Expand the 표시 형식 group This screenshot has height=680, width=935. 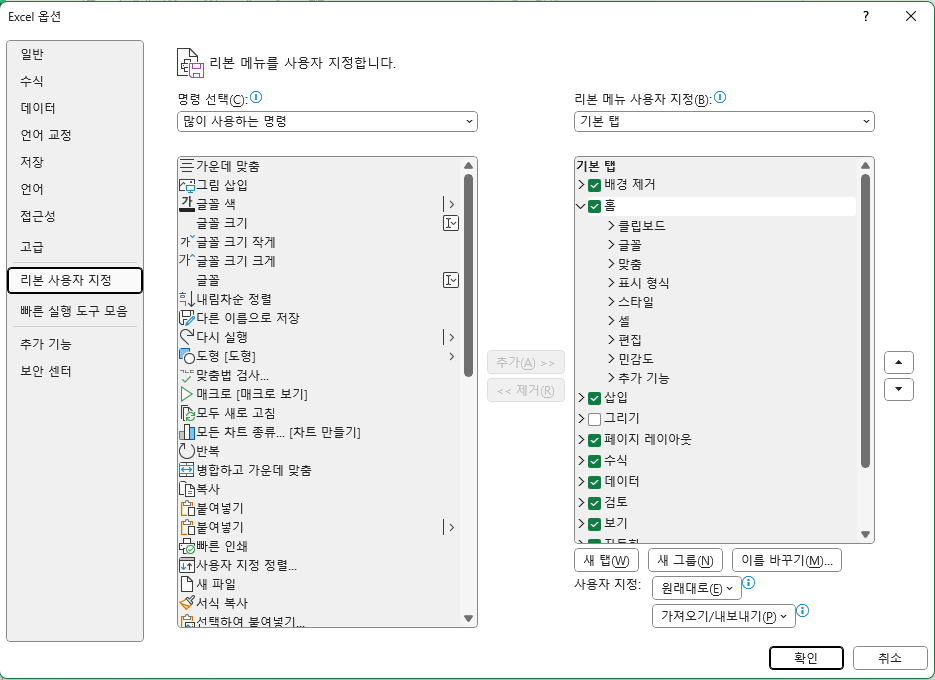[x=611, y=283]
